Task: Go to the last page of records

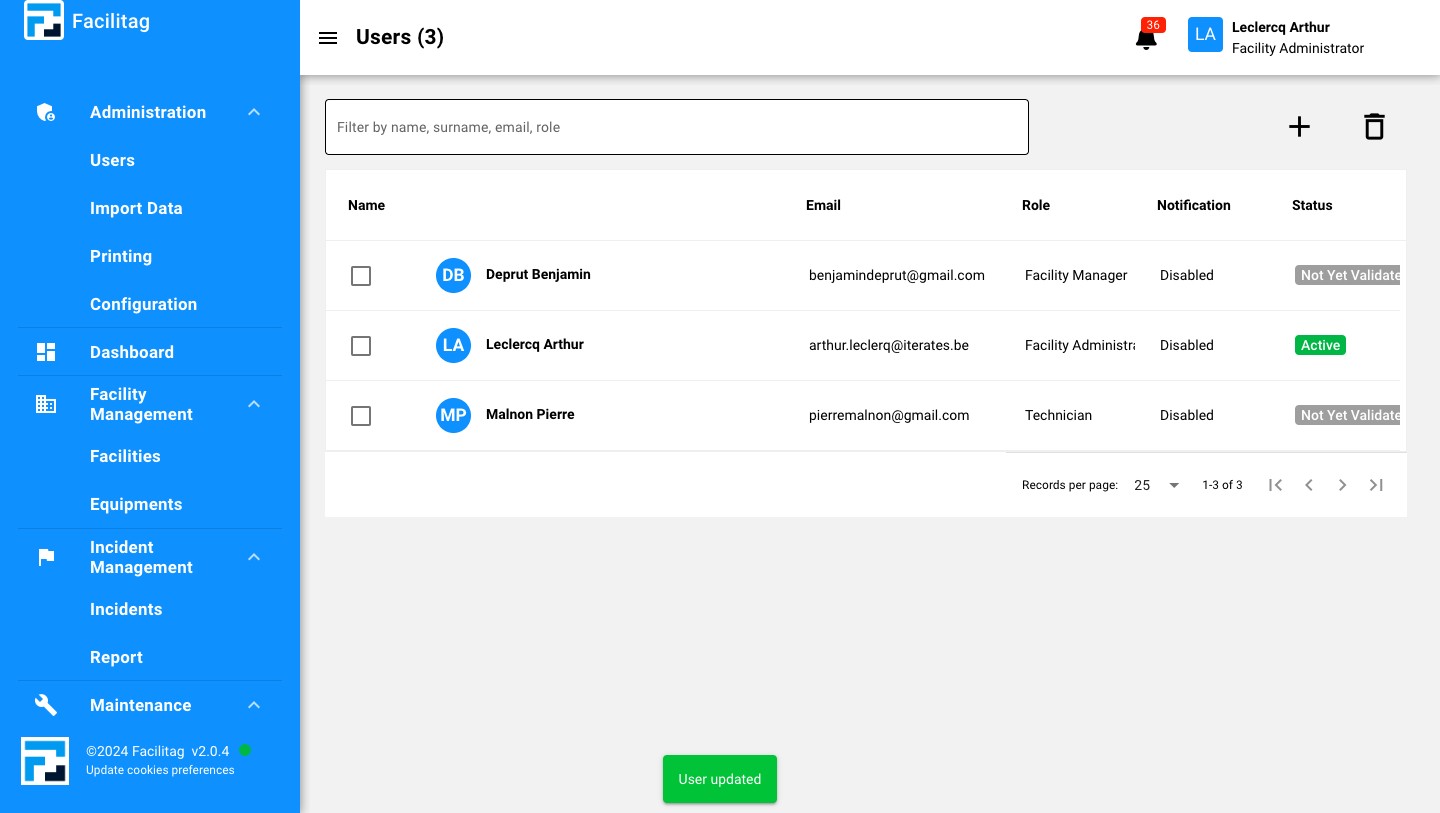Action: [x=1376, y=485]
